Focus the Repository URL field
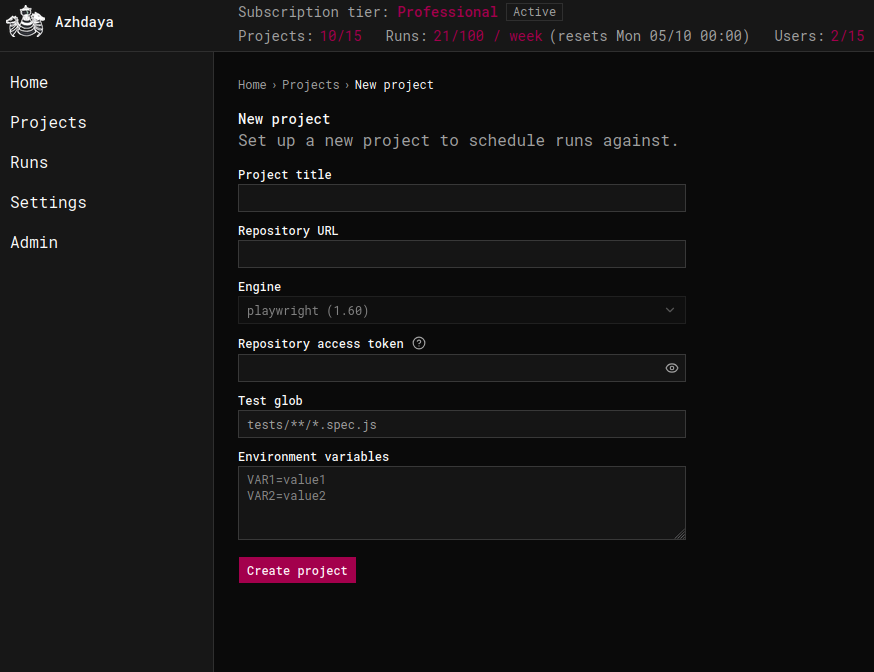This screenshot has width=874, height=672. point(462,254)
